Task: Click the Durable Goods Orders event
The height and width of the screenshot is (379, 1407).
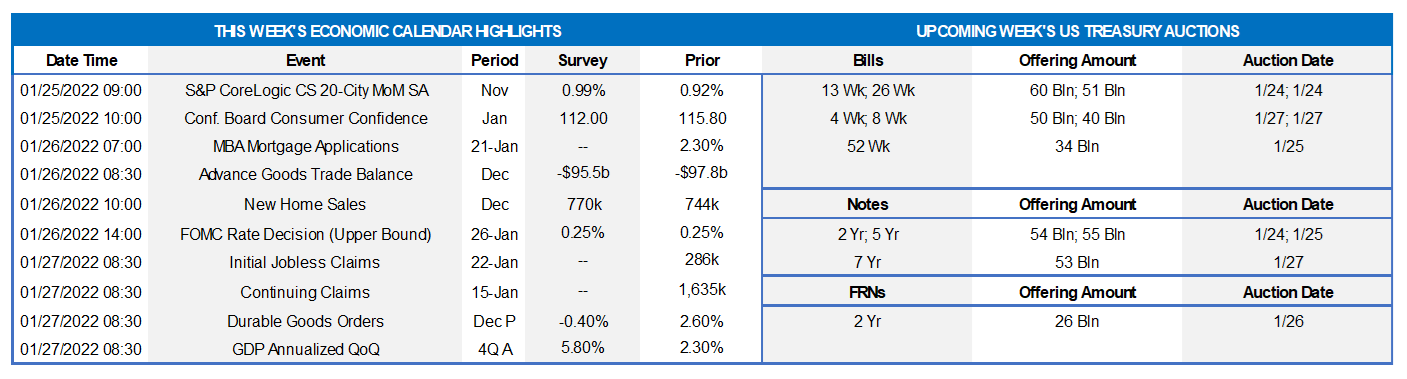Action: [x=306, y=321]
